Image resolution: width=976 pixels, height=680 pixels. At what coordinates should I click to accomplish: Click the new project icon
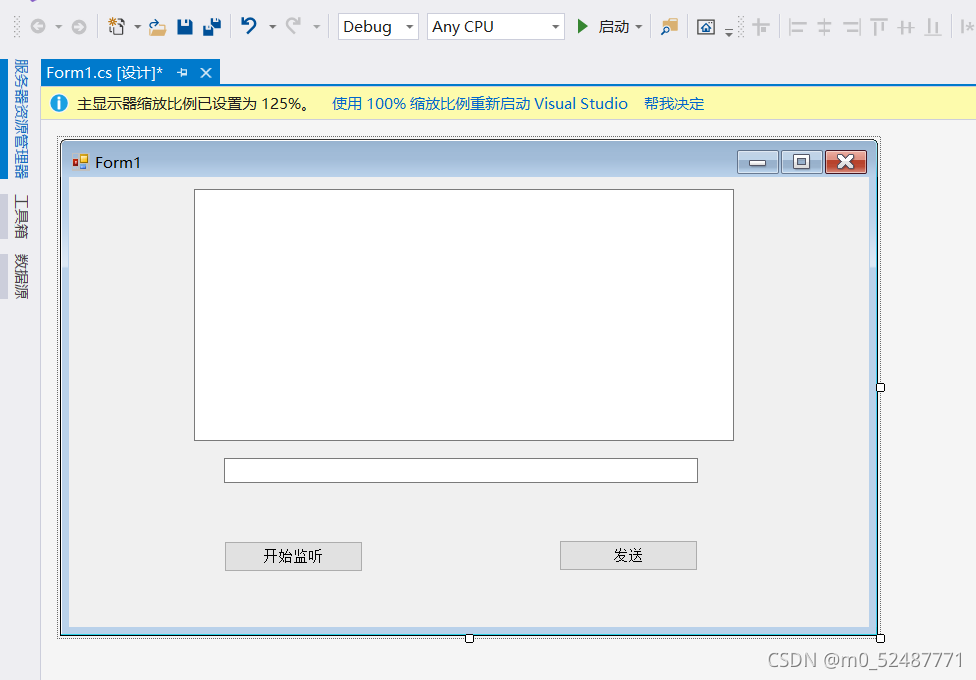point(116,27)
